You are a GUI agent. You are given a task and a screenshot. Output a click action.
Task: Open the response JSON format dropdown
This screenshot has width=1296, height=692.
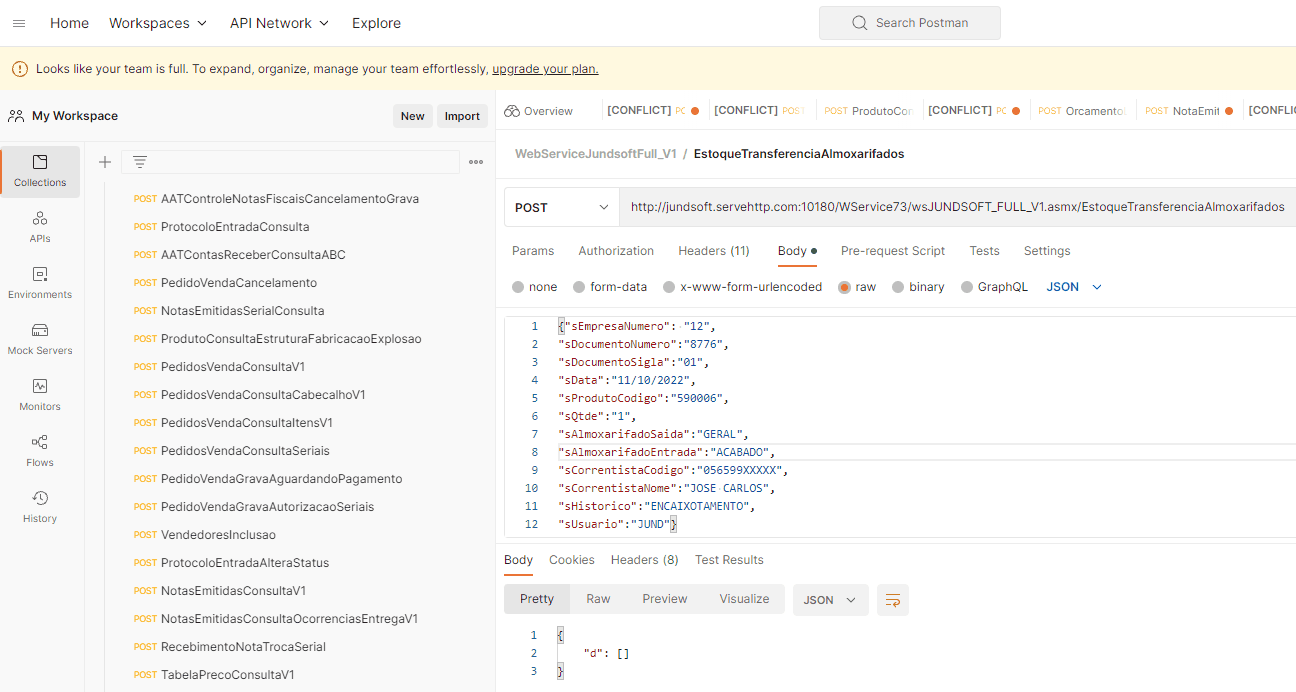pos(830,600)
